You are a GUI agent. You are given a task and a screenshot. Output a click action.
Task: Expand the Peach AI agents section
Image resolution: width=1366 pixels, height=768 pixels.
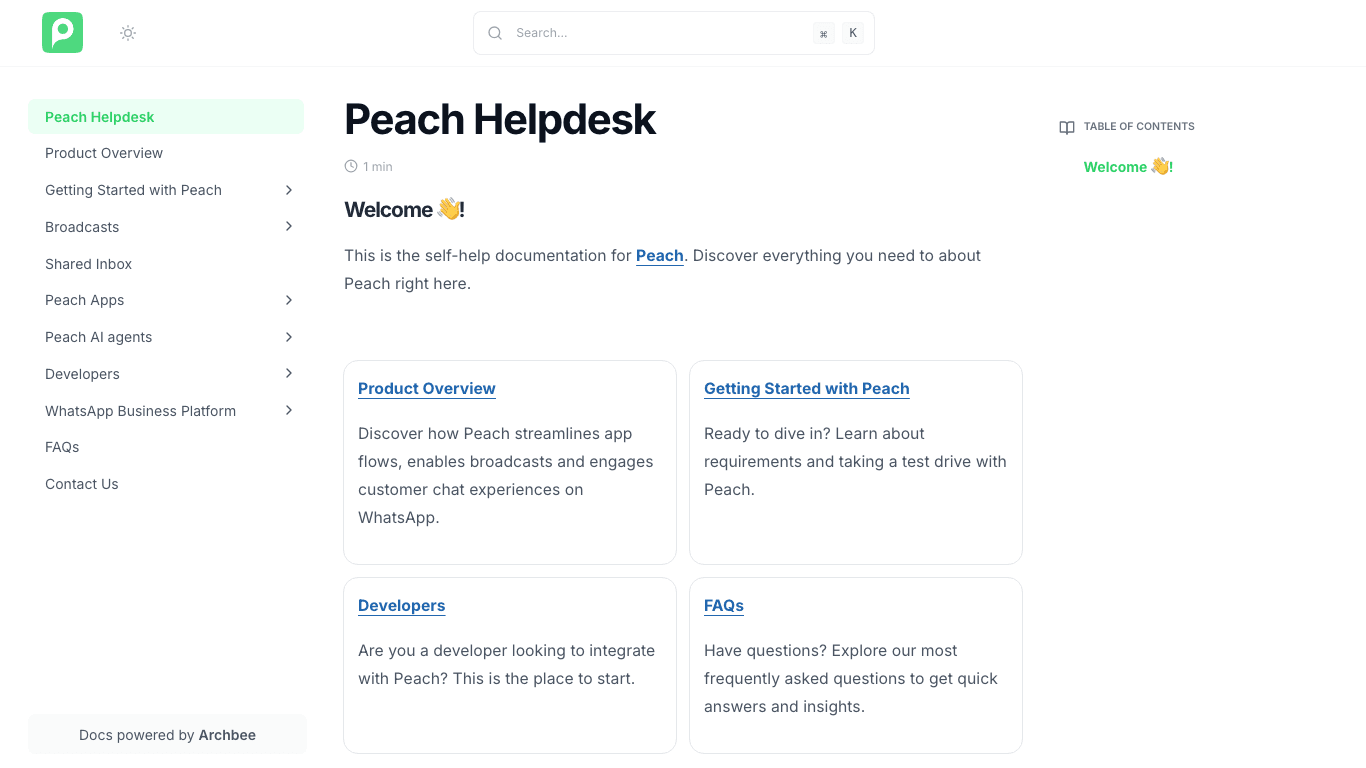pos(289,337)
